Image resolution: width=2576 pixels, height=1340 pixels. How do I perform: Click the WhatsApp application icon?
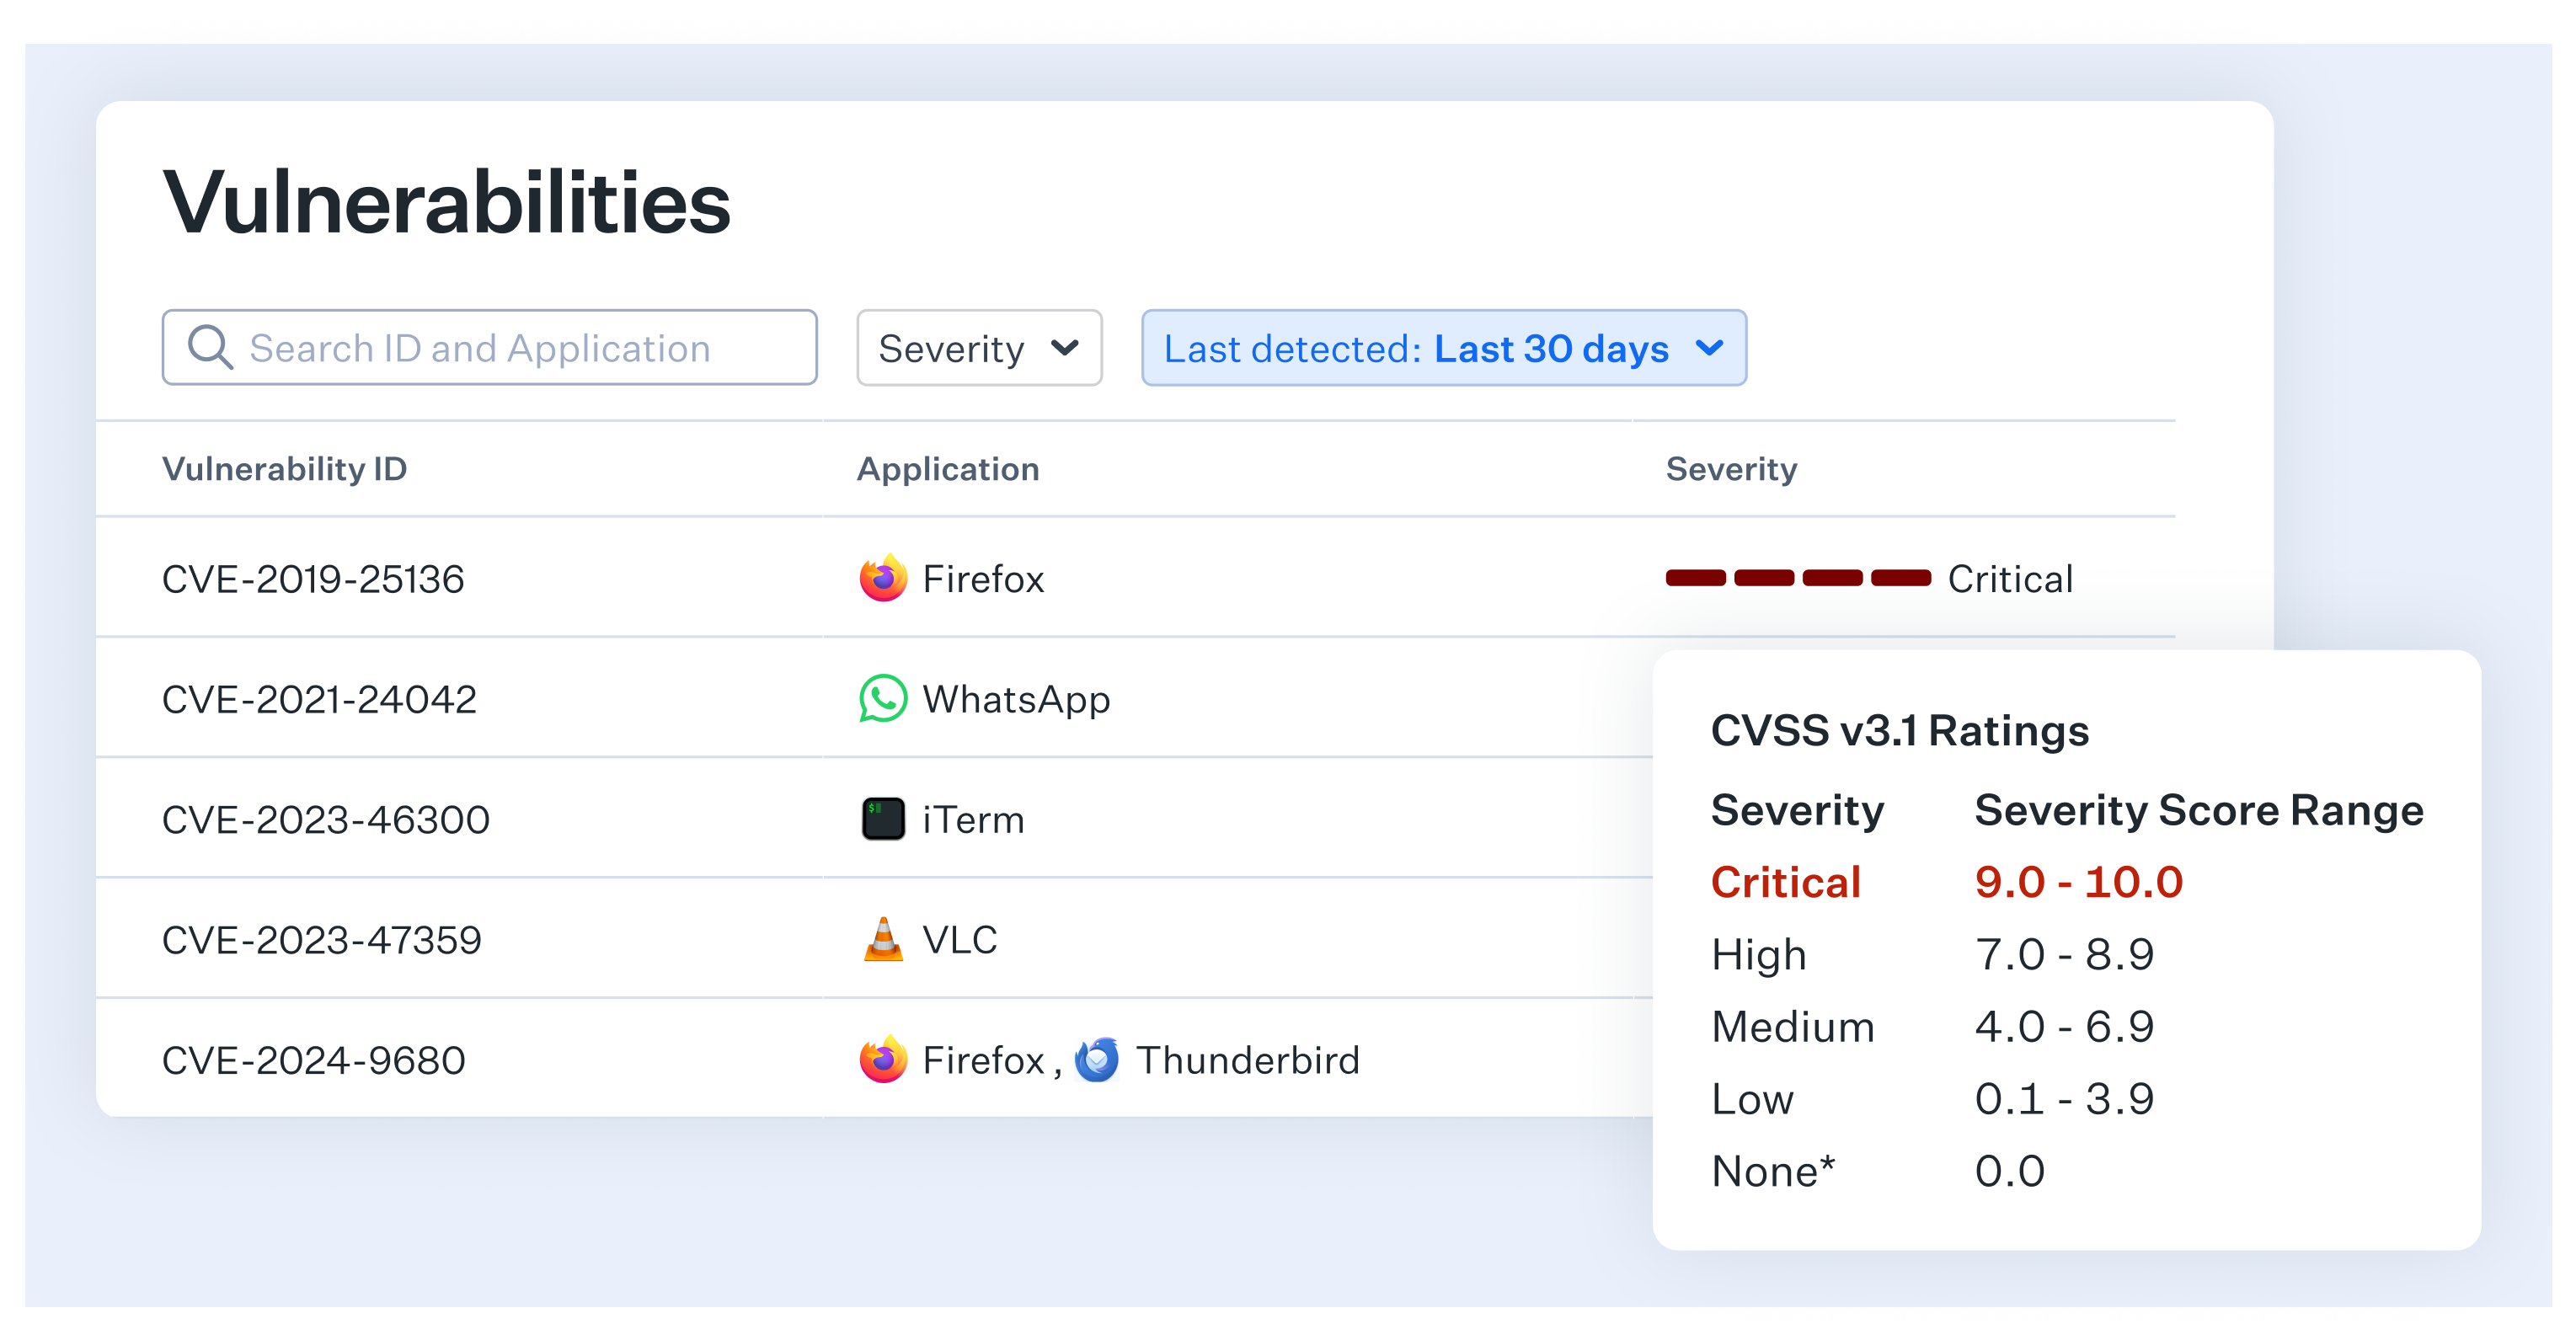[x=883, y=699]
